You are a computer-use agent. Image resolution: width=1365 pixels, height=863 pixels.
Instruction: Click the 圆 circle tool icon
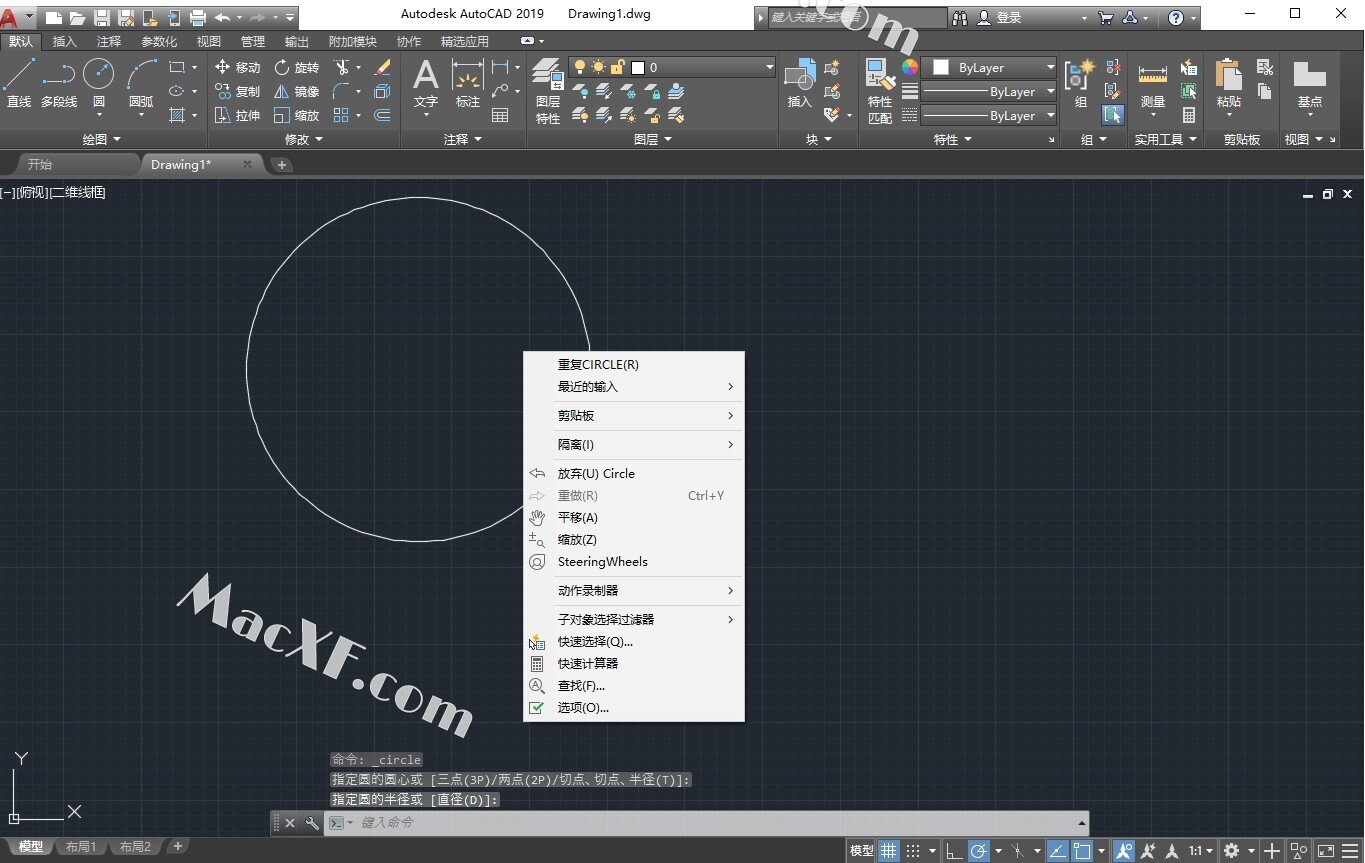(98, 74)
